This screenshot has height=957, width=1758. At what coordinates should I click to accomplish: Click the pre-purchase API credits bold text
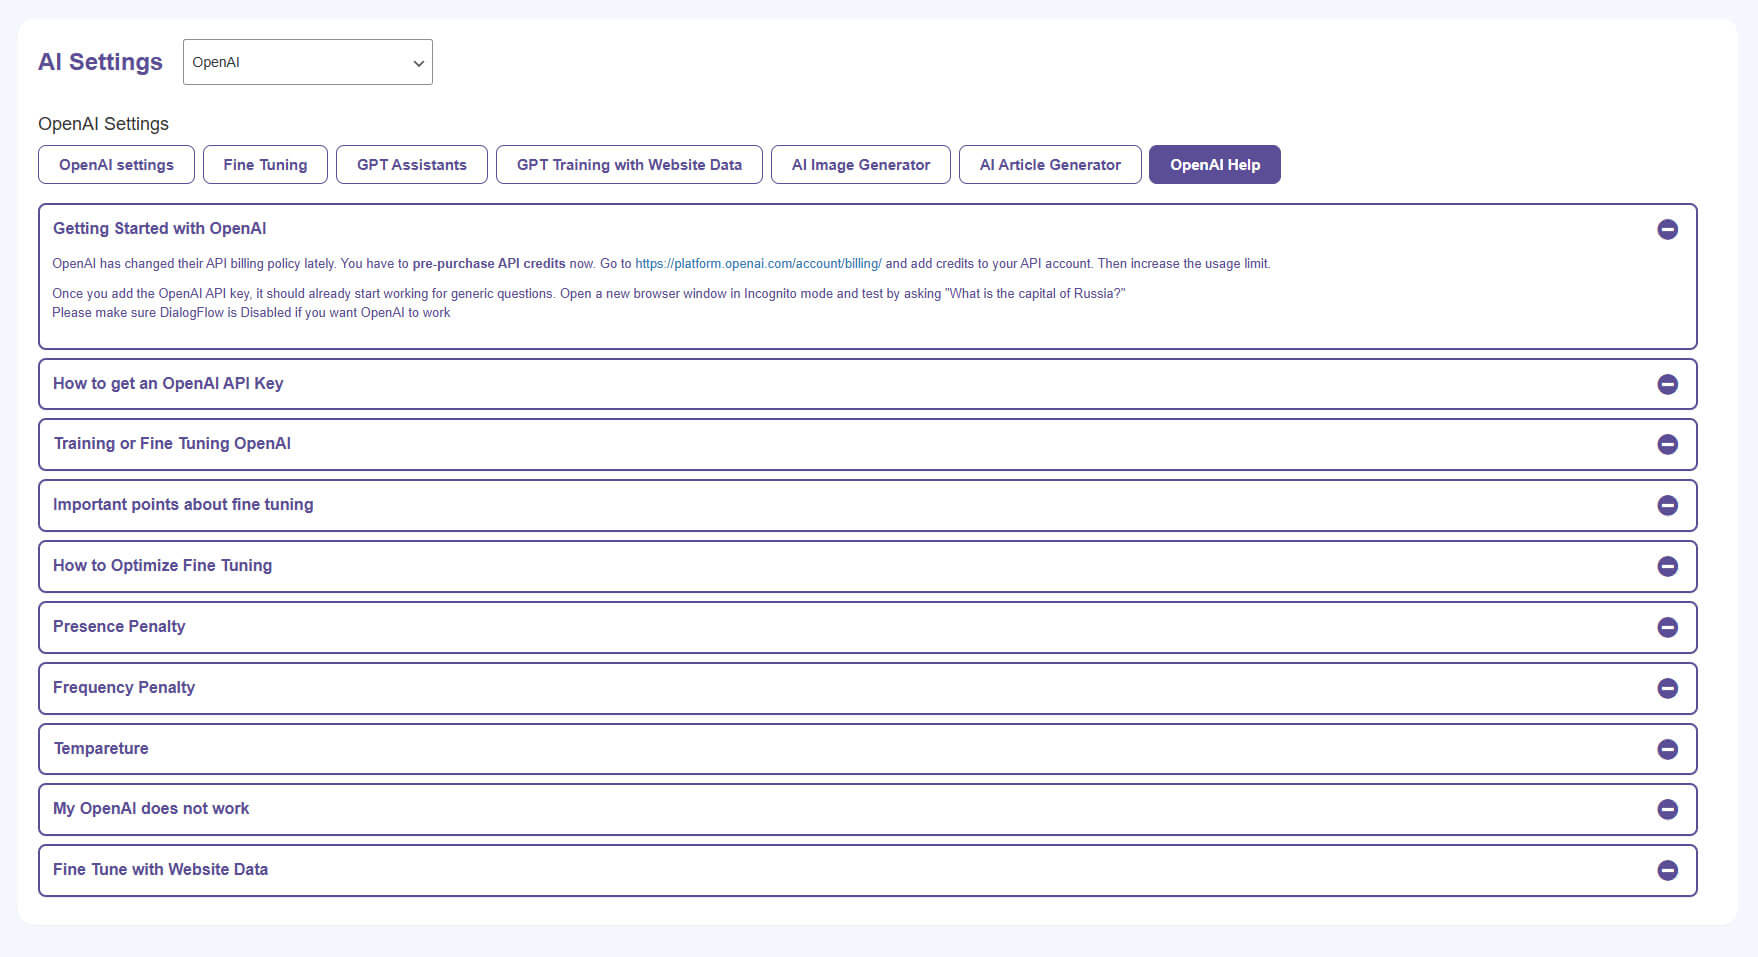click(x=489, y=264)
